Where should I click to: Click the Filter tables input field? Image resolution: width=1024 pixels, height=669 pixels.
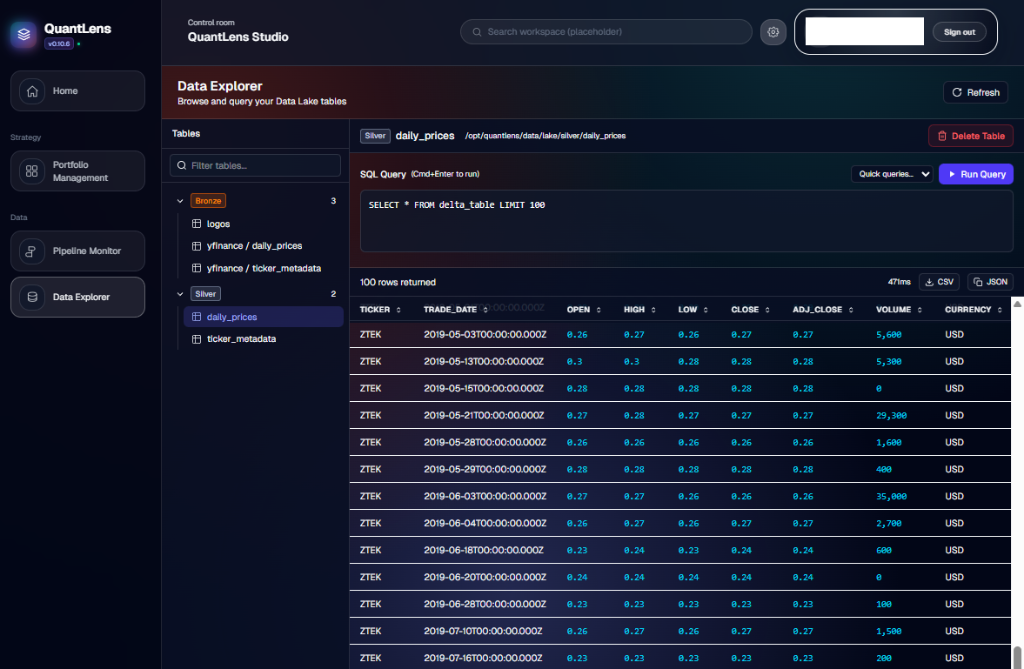(x=254, y=164)
